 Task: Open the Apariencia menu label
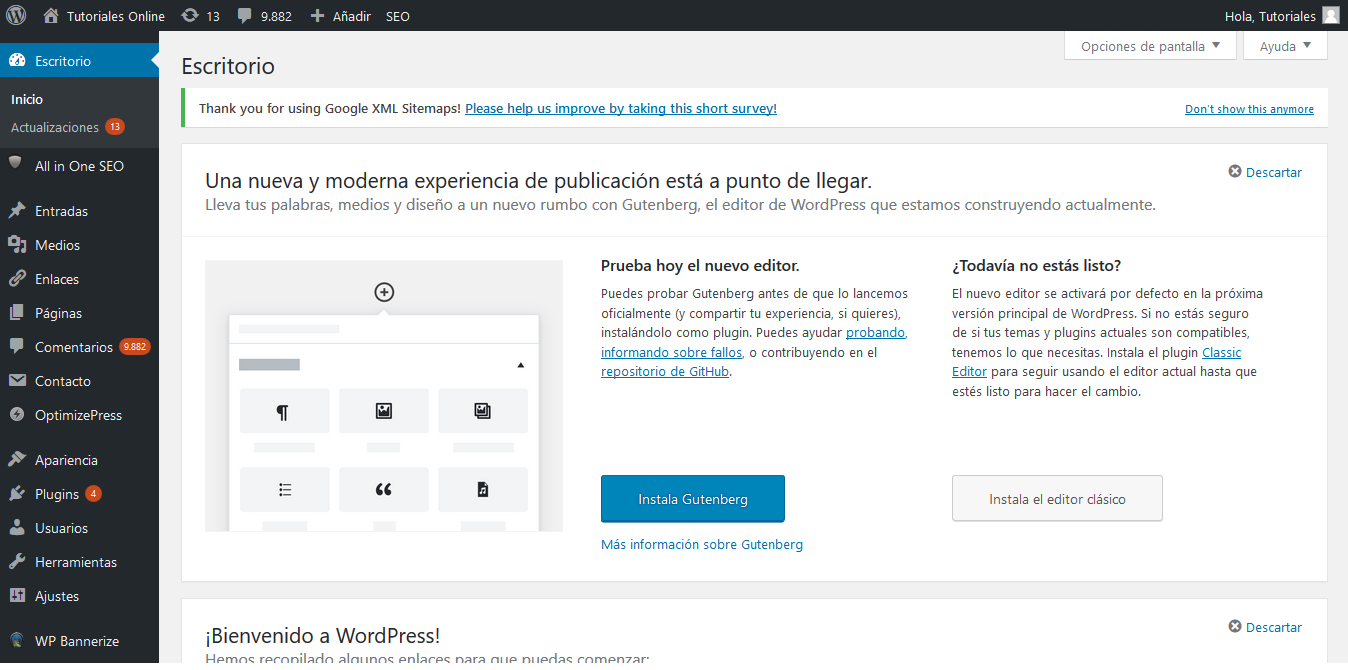[x=67, y=460]
